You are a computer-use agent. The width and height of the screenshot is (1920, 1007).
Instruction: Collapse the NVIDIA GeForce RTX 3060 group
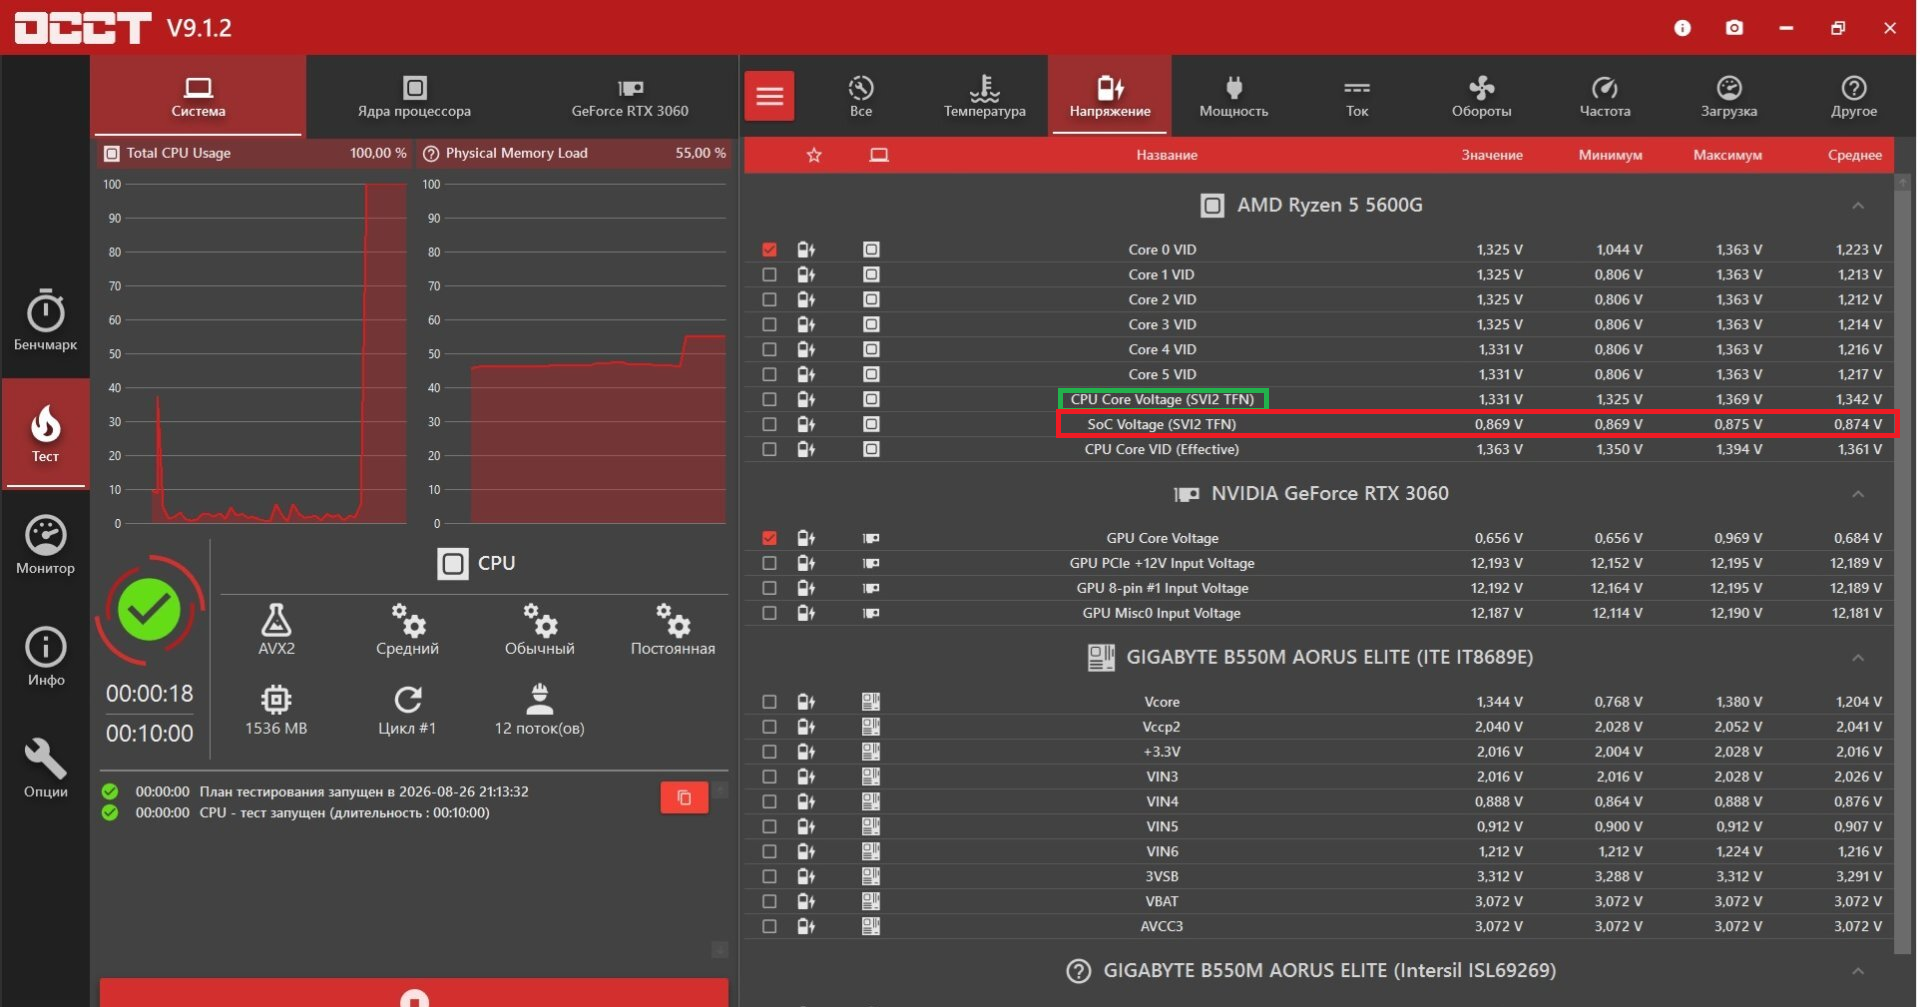(1858, 494)
